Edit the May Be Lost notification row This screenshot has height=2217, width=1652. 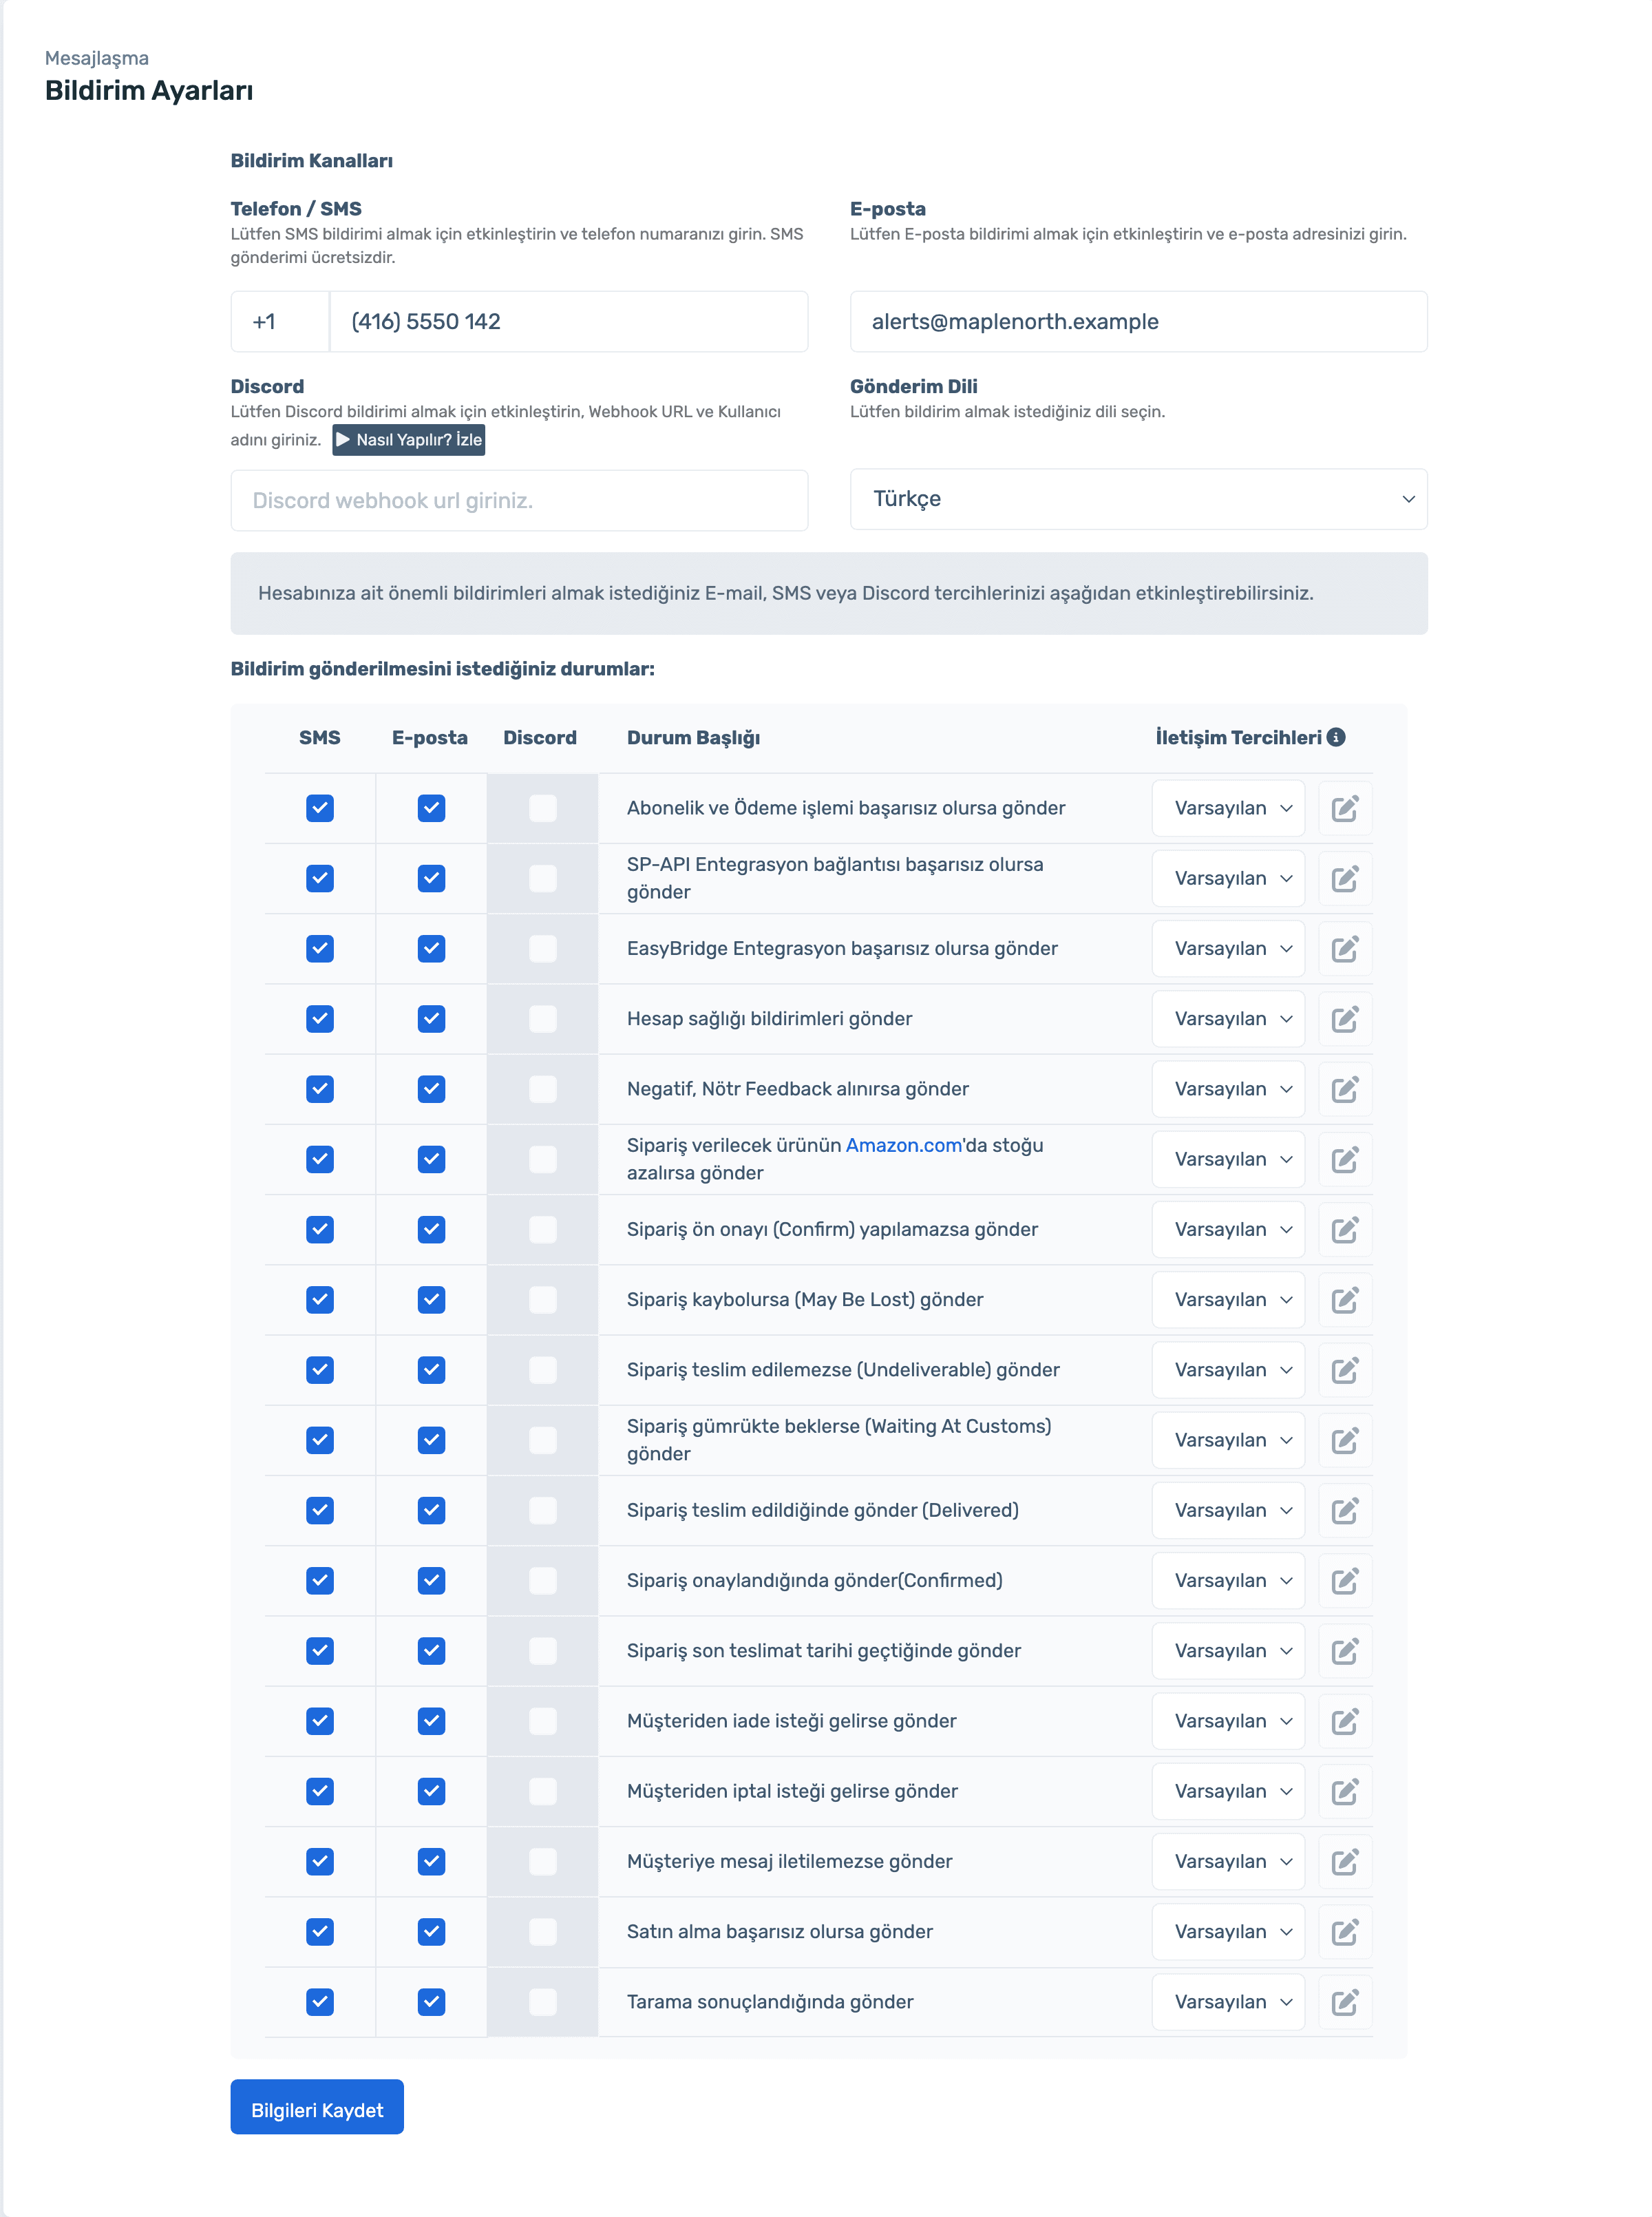1344,1300
